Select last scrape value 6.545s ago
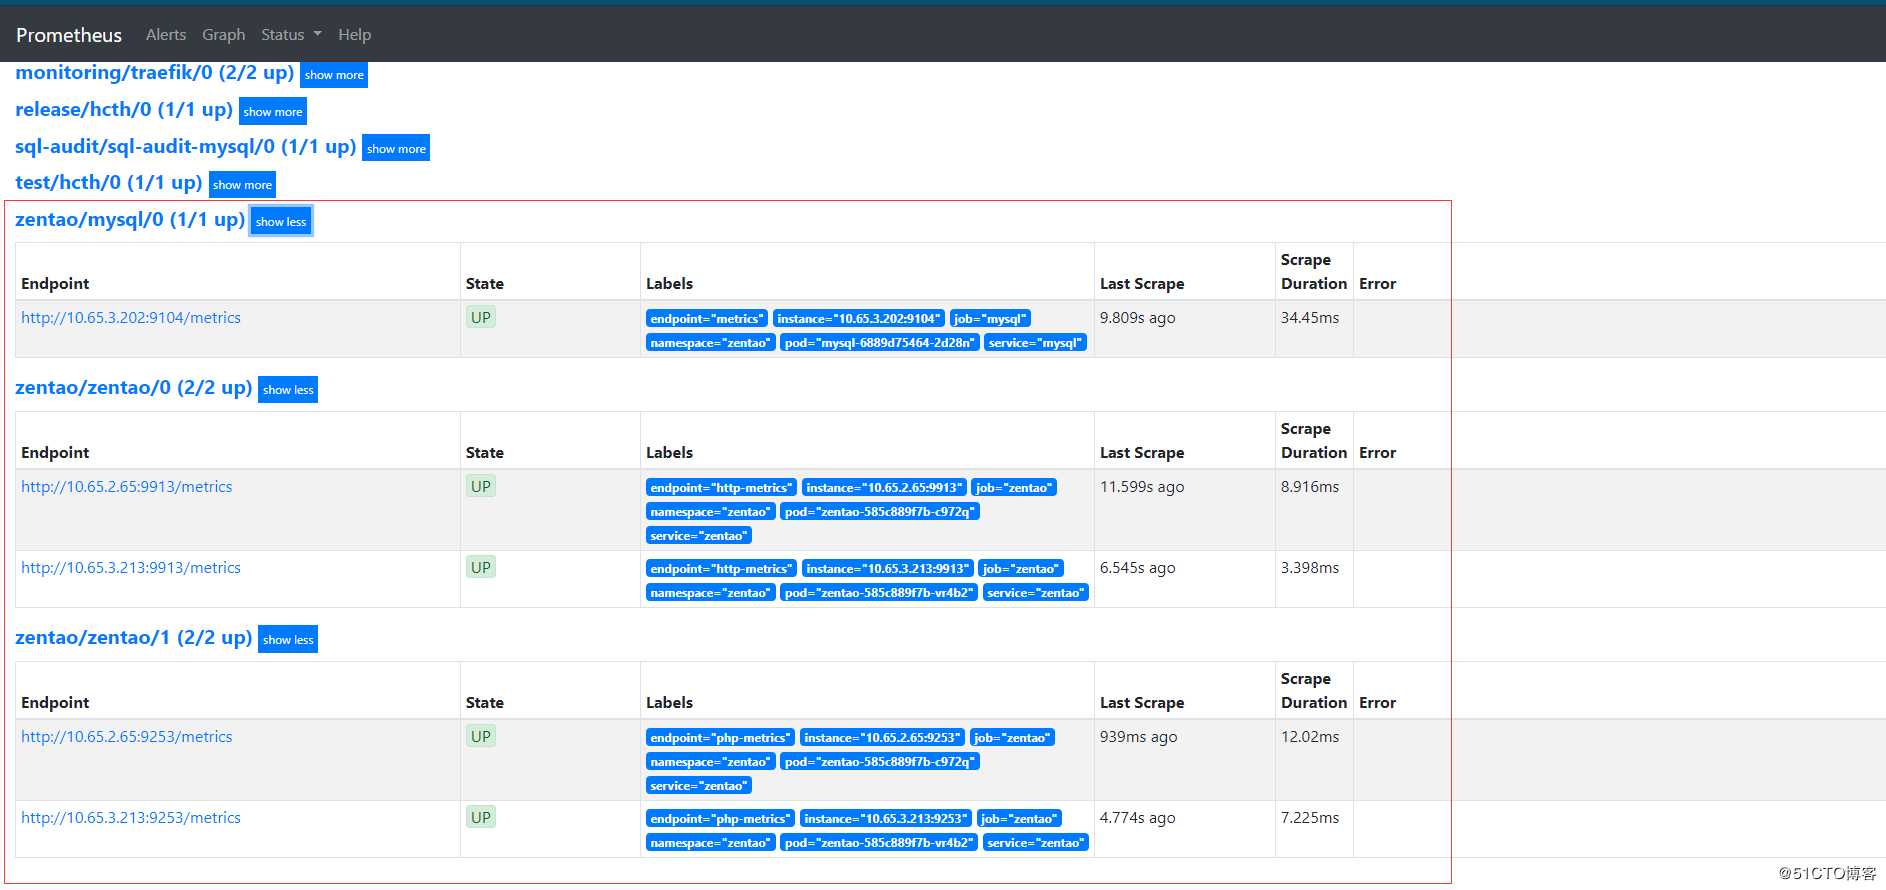Viewport: 1886px width, 890px height. click(x=1137, y=568)
